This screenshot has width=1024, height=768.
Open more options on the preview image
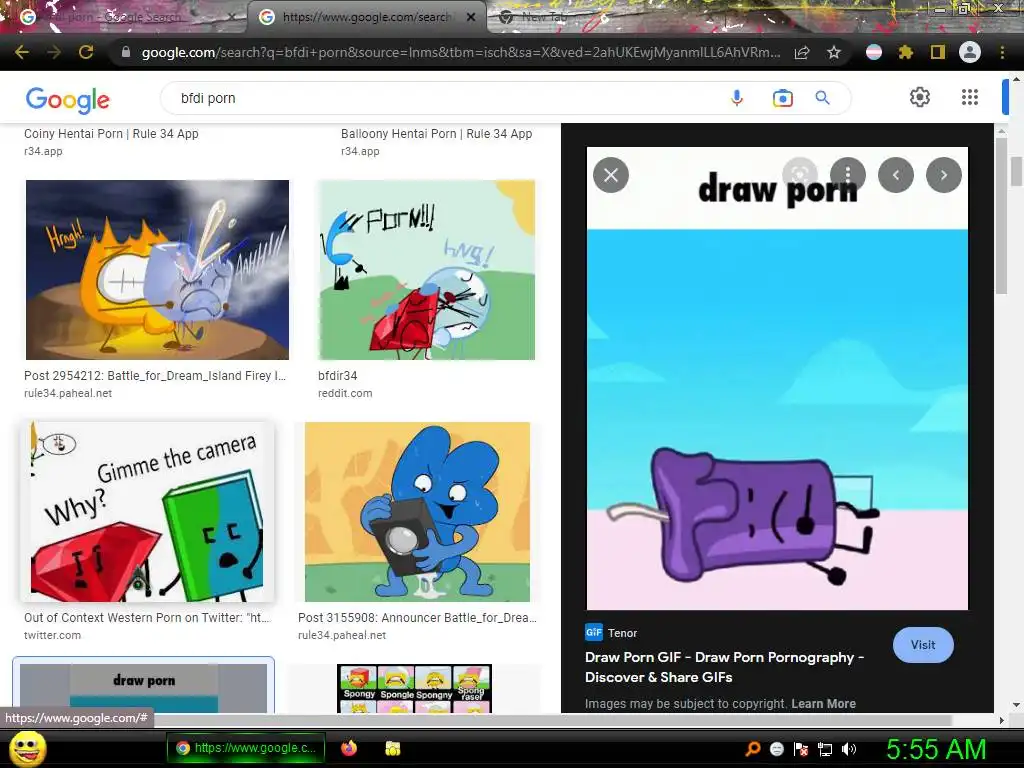point(848,174)
